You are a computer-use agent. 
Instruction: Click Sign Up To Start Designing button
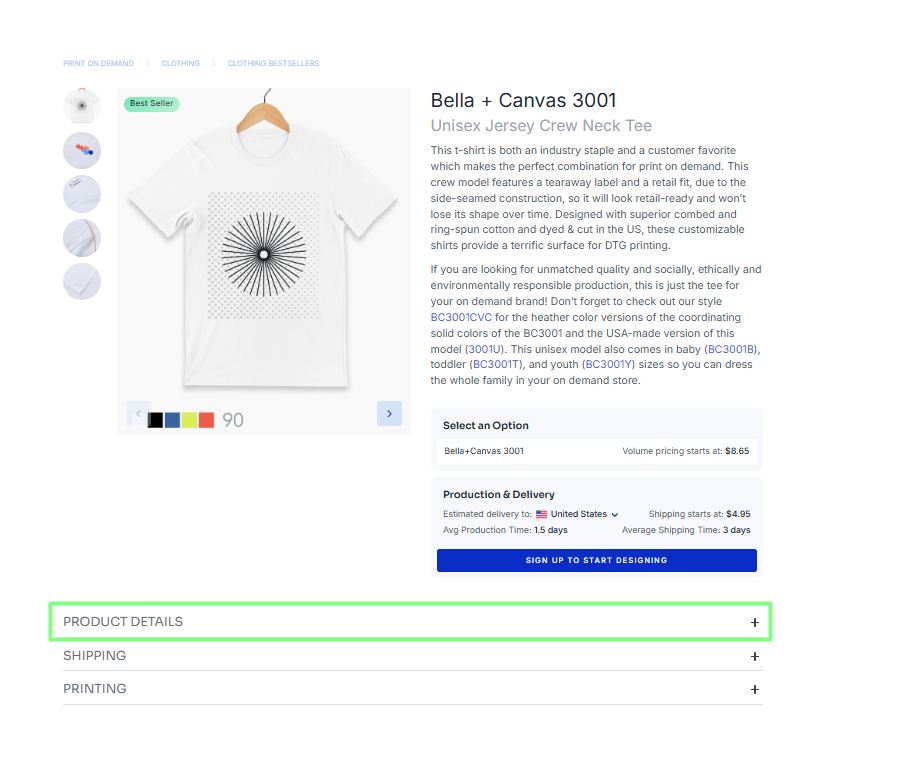click(x=596, y=560)
